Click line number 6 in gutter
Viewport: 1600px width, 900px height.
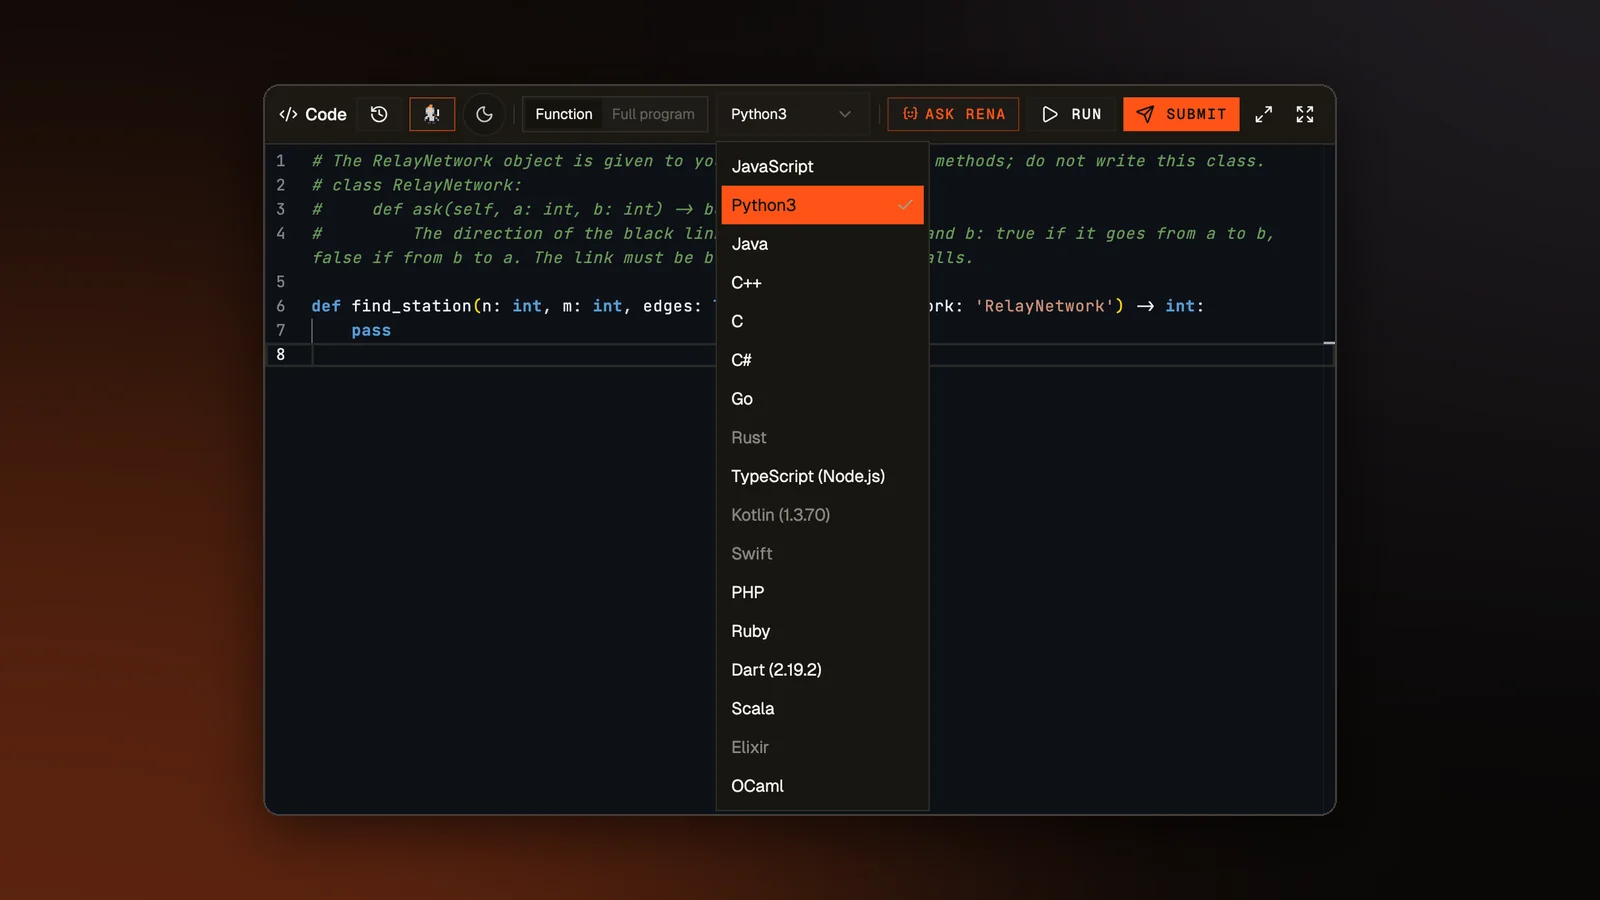tap(281, 306)
